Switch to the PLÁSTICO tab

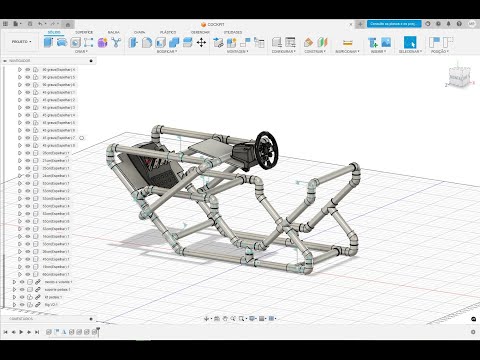(168, 32)
